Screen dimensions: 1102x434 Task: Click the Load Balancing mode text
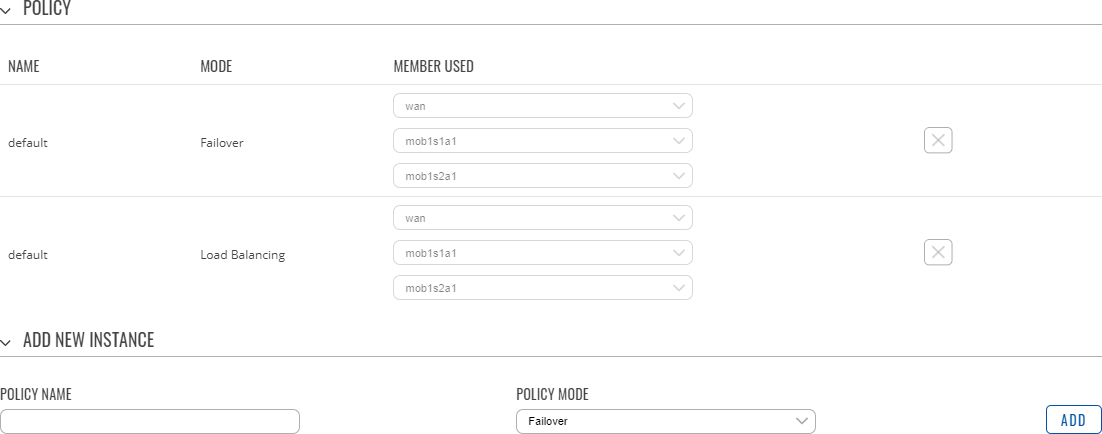click(x=242, y=255)
